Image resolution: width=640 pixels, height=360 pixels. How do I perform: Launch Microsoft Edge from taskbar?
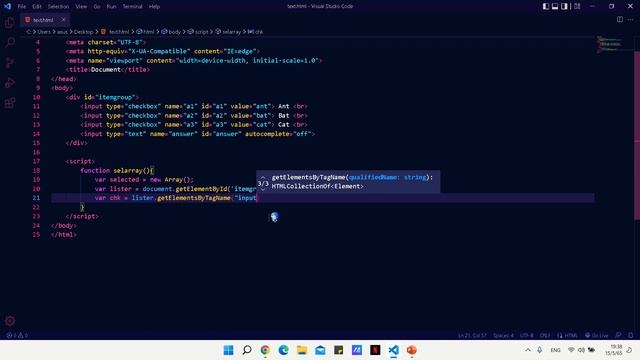tap(284, 350)
